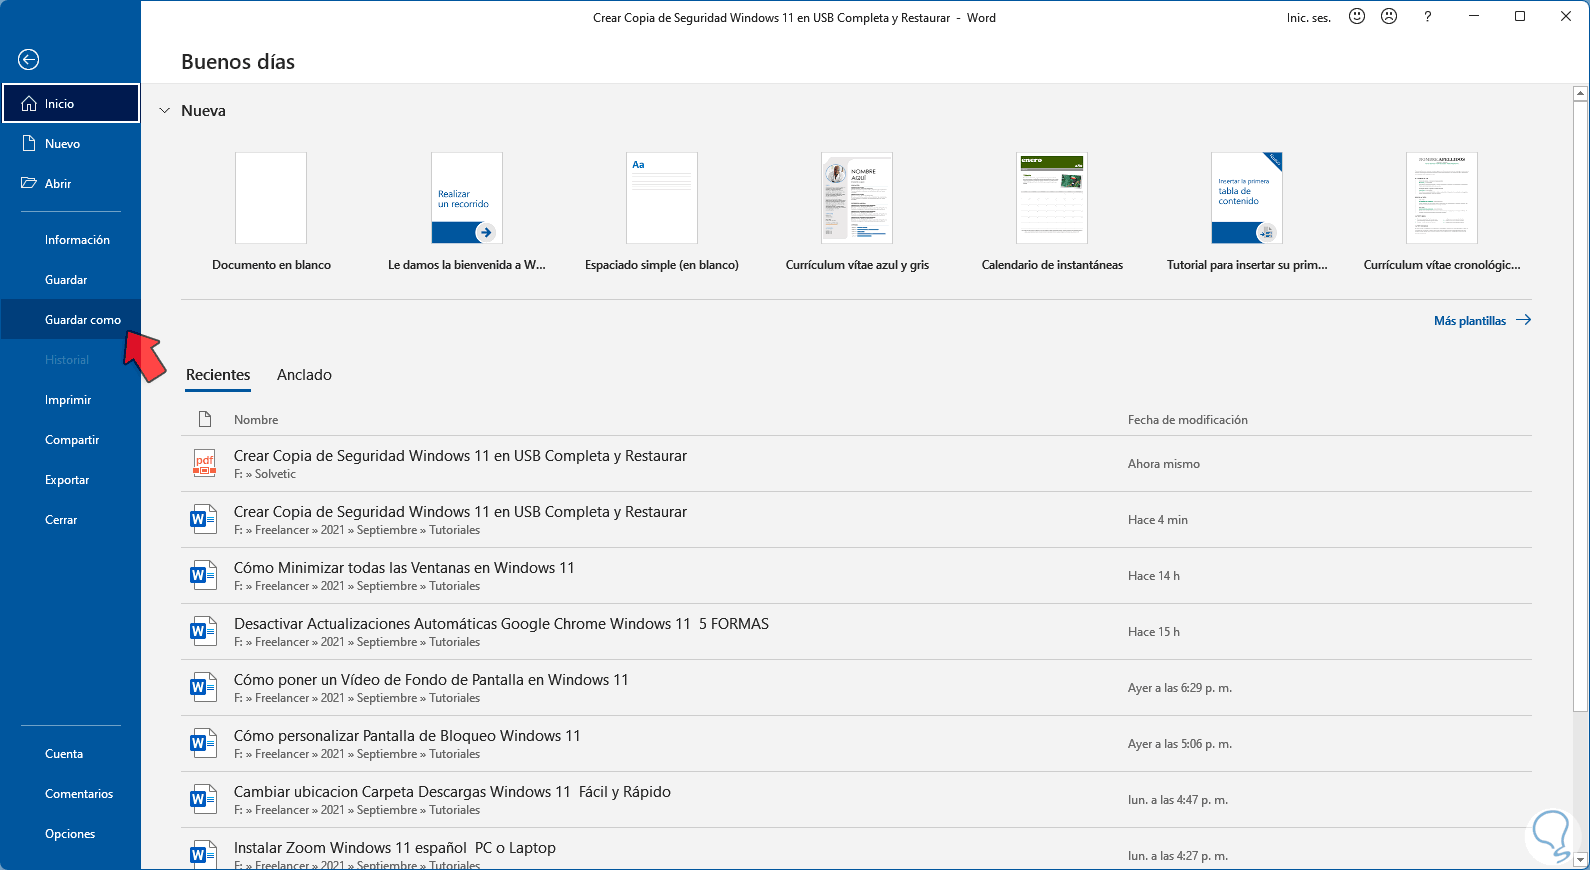Viewport: 1590px width, 870px height.
Task: Click Word icon for Vídeo de Fondo de Pantalla
Action: tap(204, 687)
